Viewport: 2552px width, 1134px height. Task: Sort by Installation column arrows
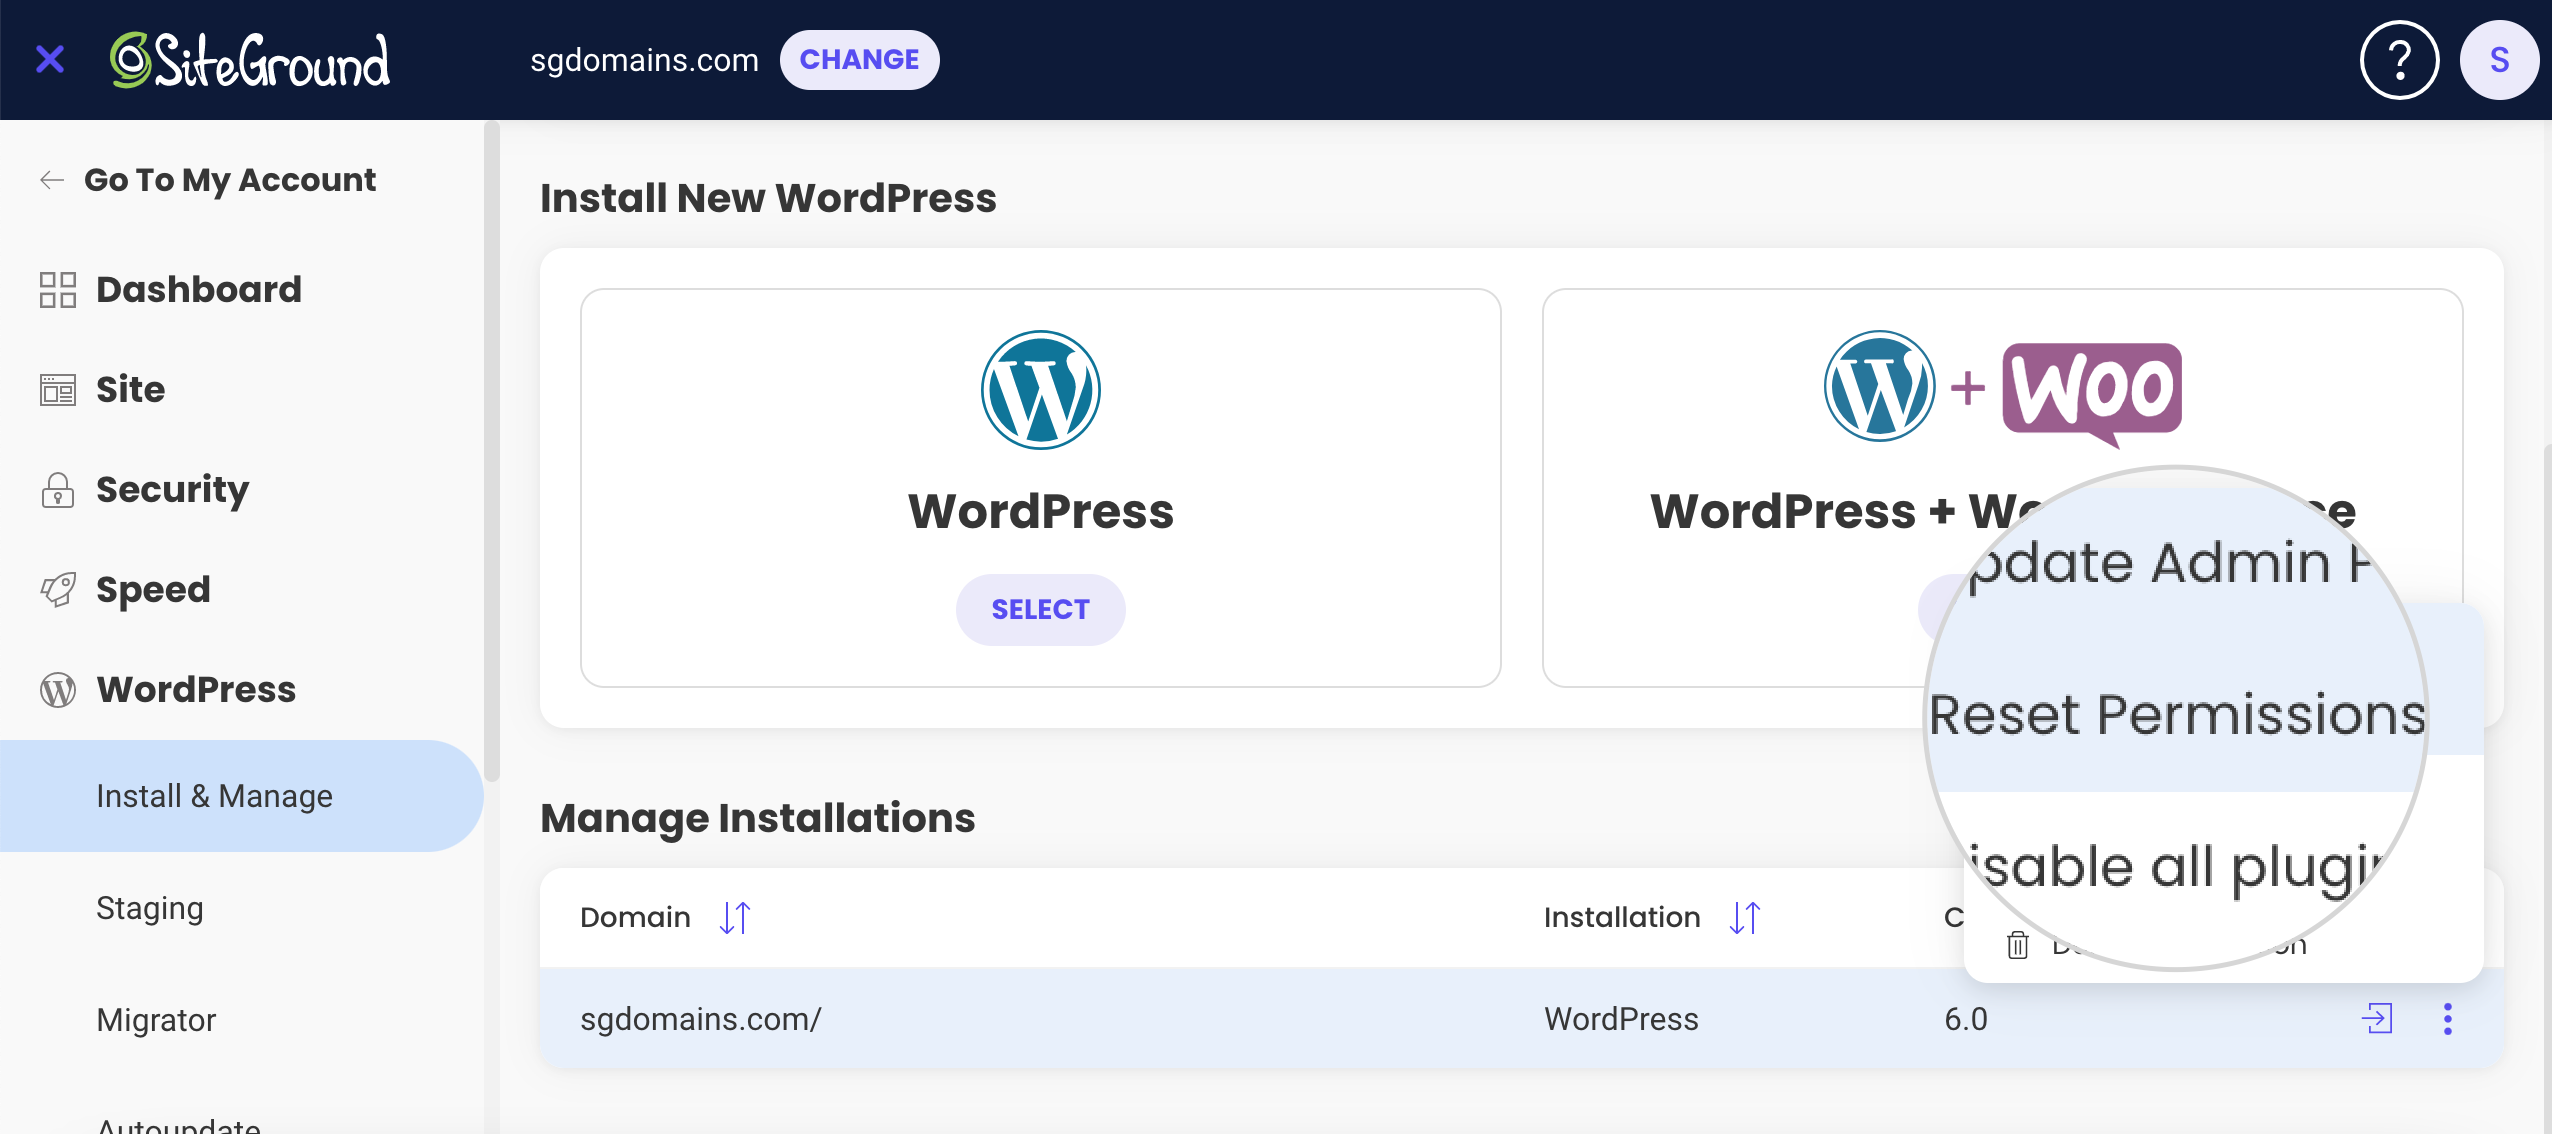(1745, 917)
